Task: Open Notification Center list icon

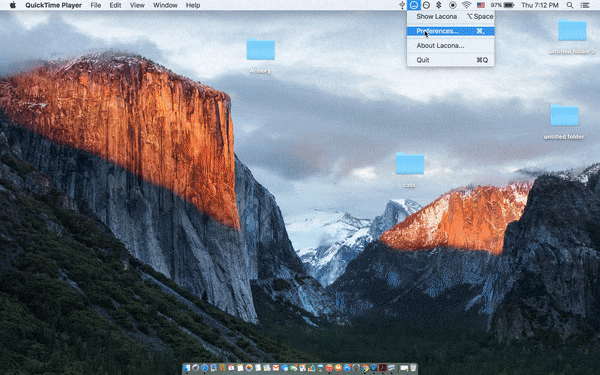Action: tap(585, 5)
